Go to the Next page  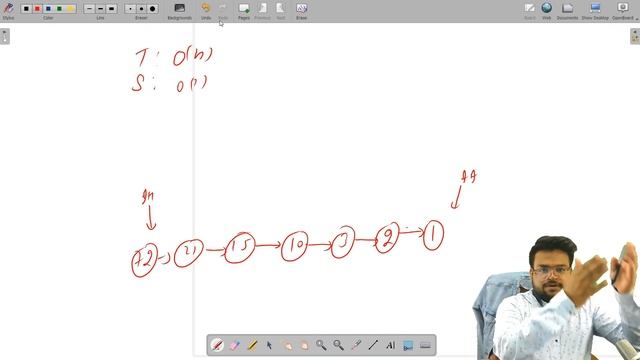pyautogui.click(x=280, y=11)
